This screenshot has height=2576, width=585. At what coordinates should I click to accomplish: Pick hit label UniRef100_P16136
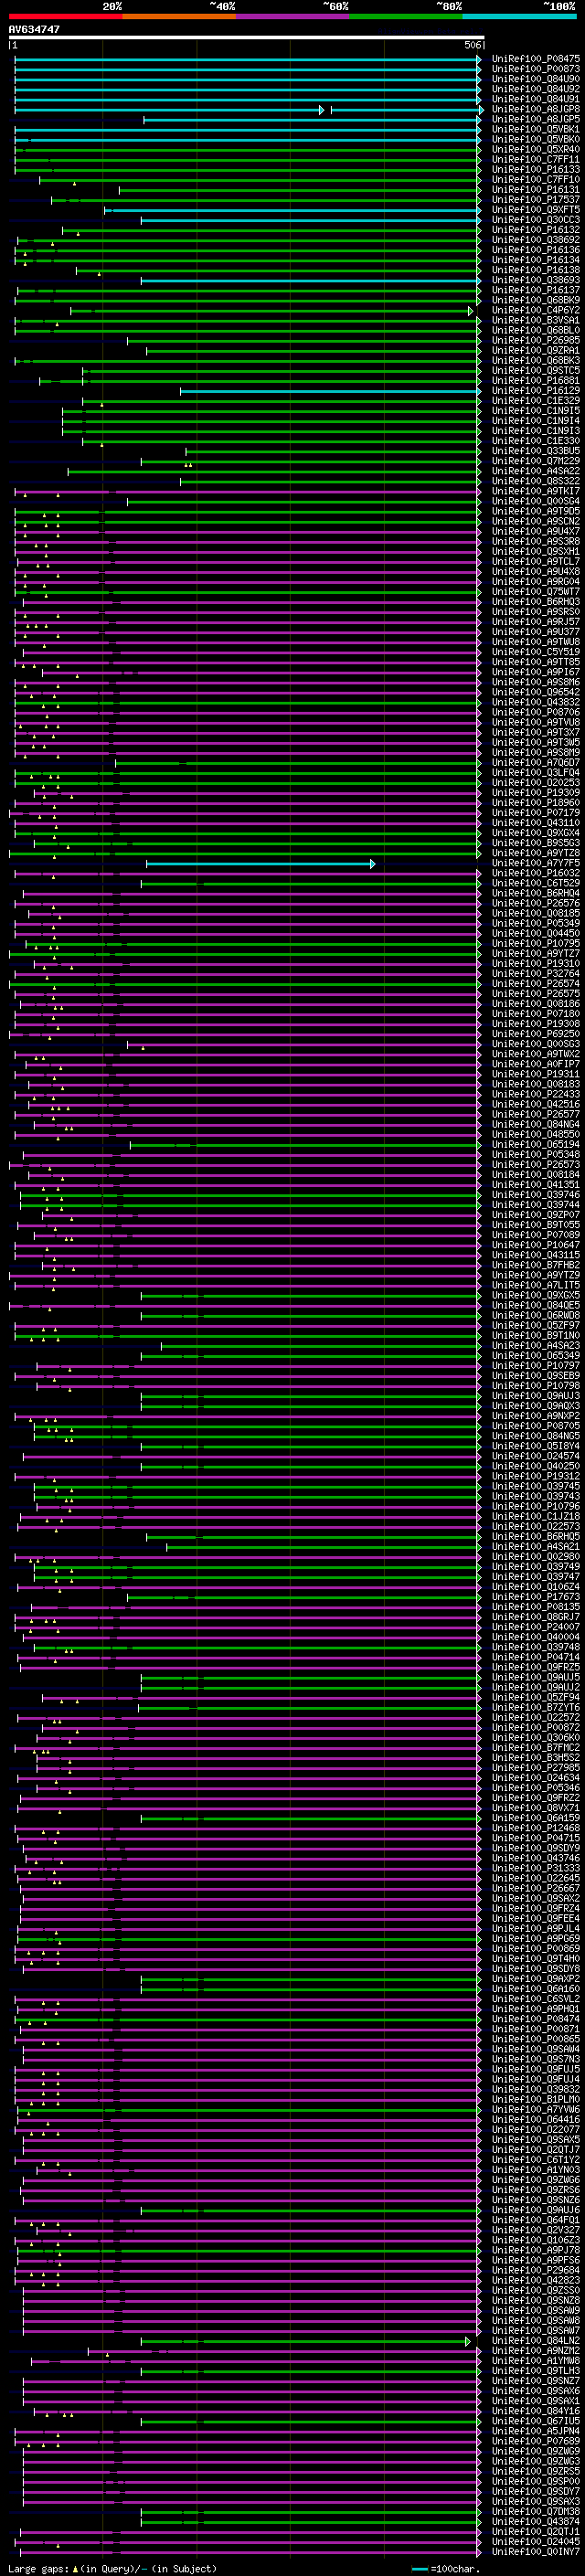tap(536, 250)
